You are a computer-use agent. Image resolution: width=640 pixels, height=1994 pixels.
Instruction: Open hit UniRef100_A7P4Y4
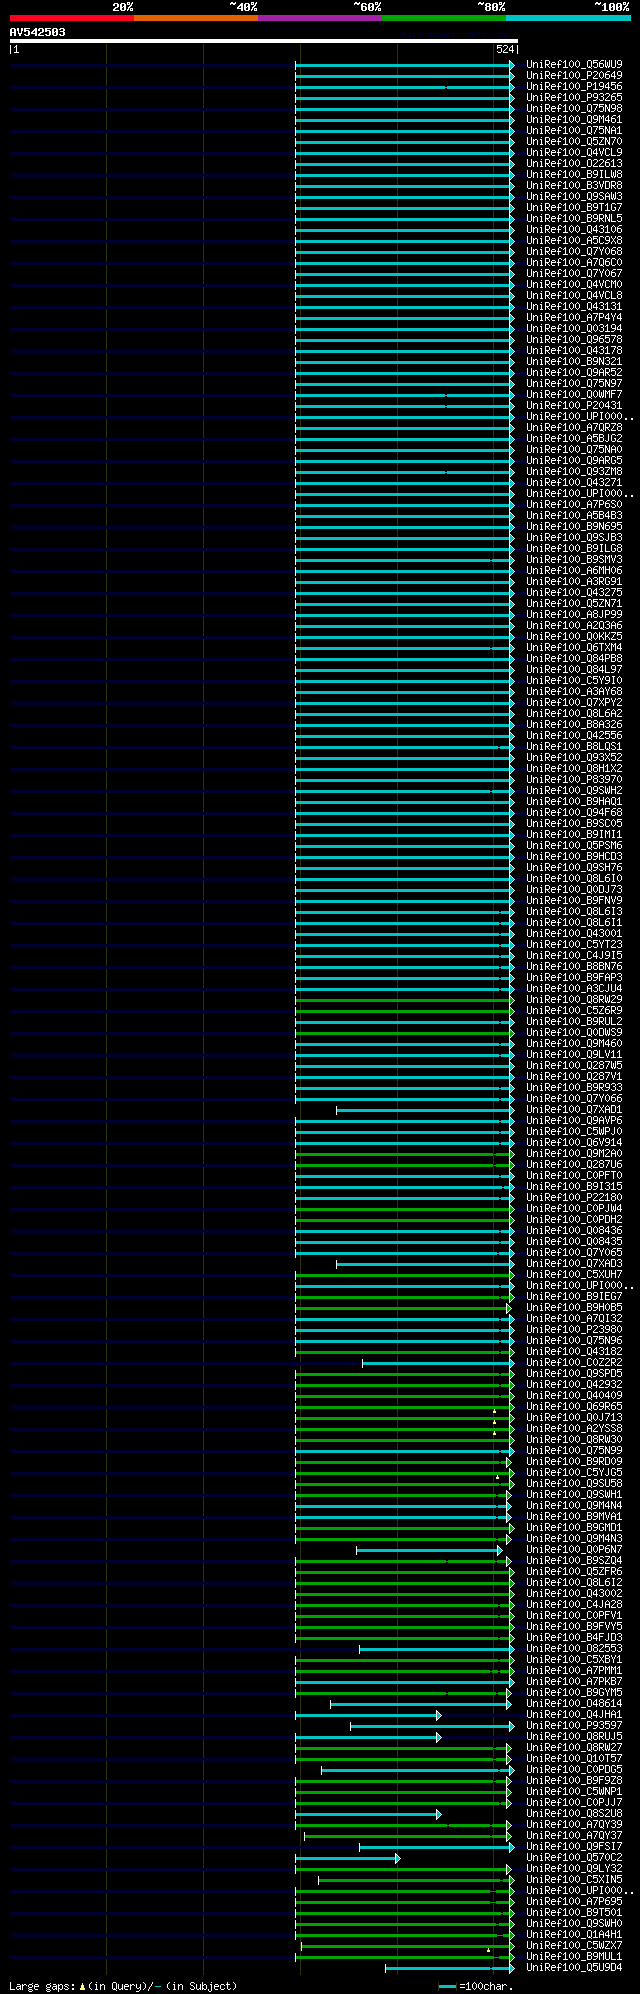pyautogui.click(x=574, y=317)
